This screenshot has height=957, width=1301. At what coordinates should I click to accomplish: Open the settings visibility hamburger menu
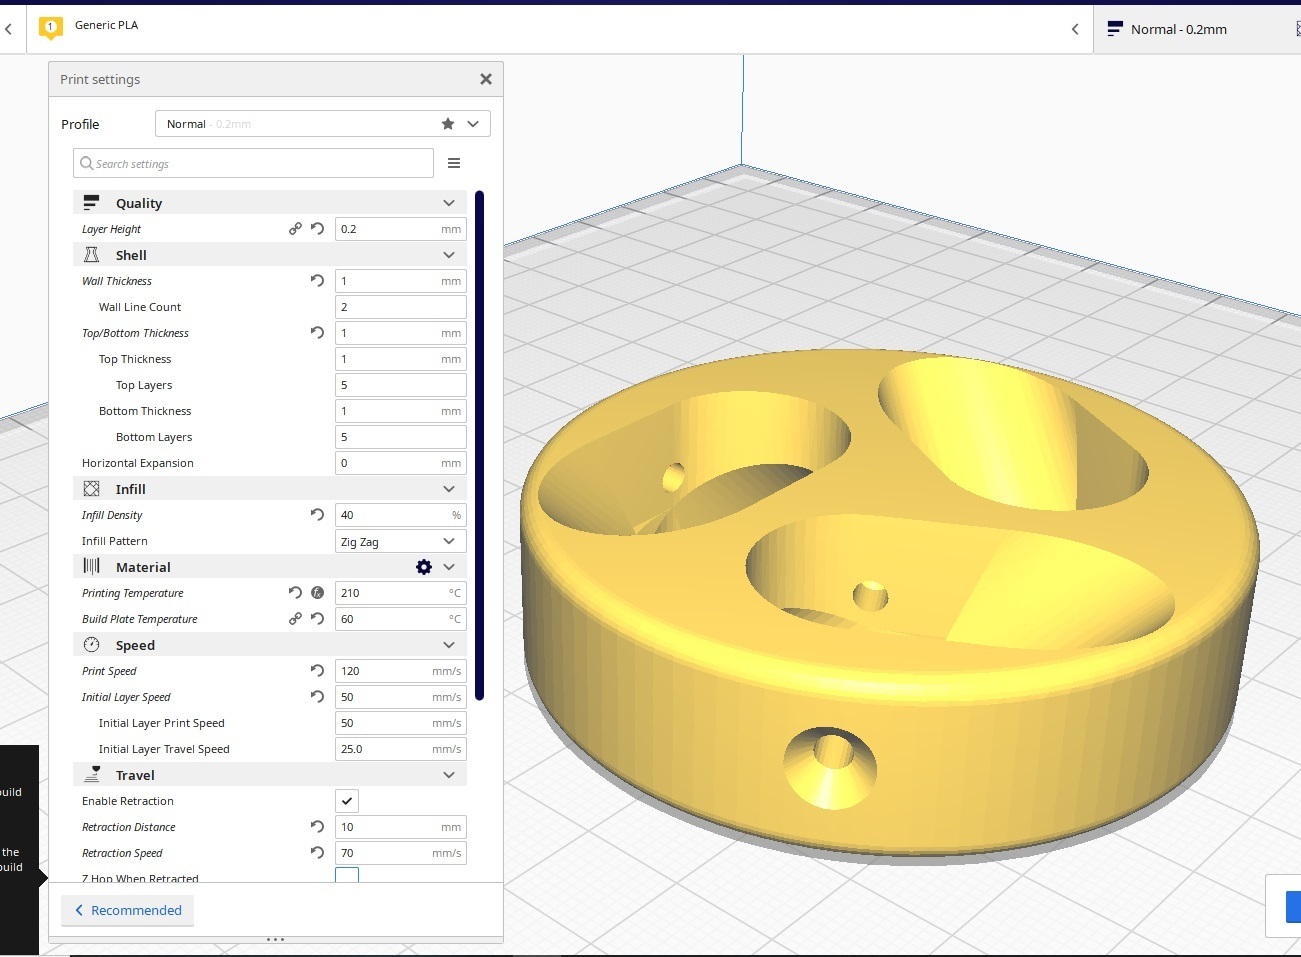454,163
